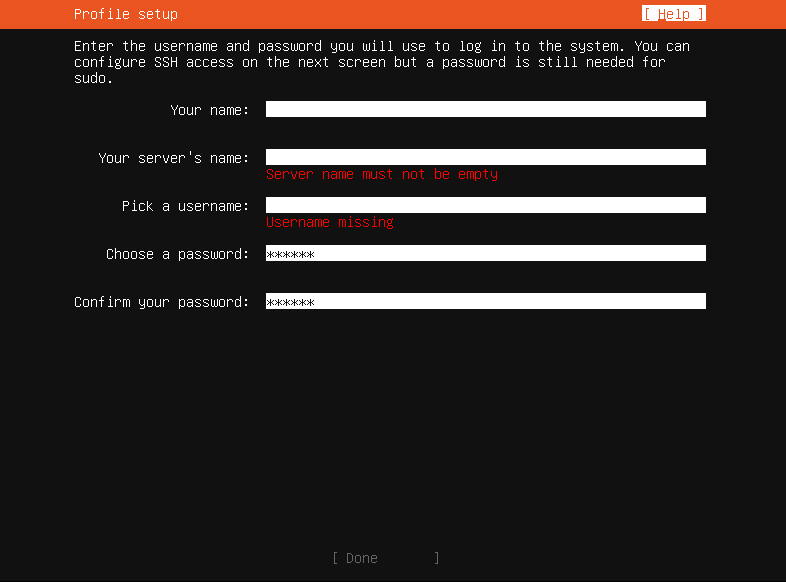The height and width of the screenshot is (582, 786).
Task: Select the 'Confirm your password' field
Action: 485,301
